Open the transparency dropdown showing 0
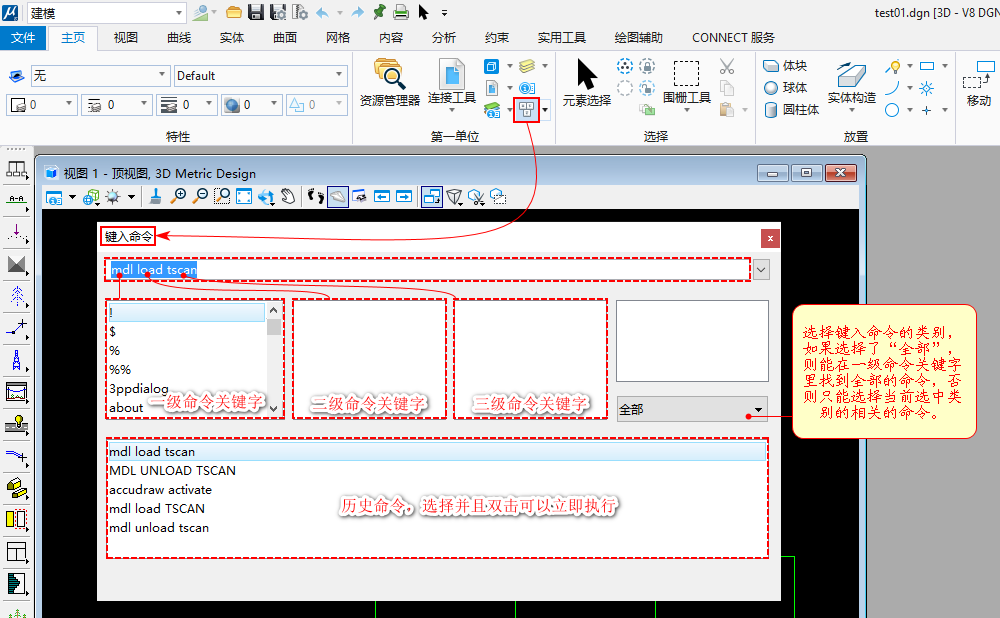This screenshot has height=618, width=1000. pos(252,105)
